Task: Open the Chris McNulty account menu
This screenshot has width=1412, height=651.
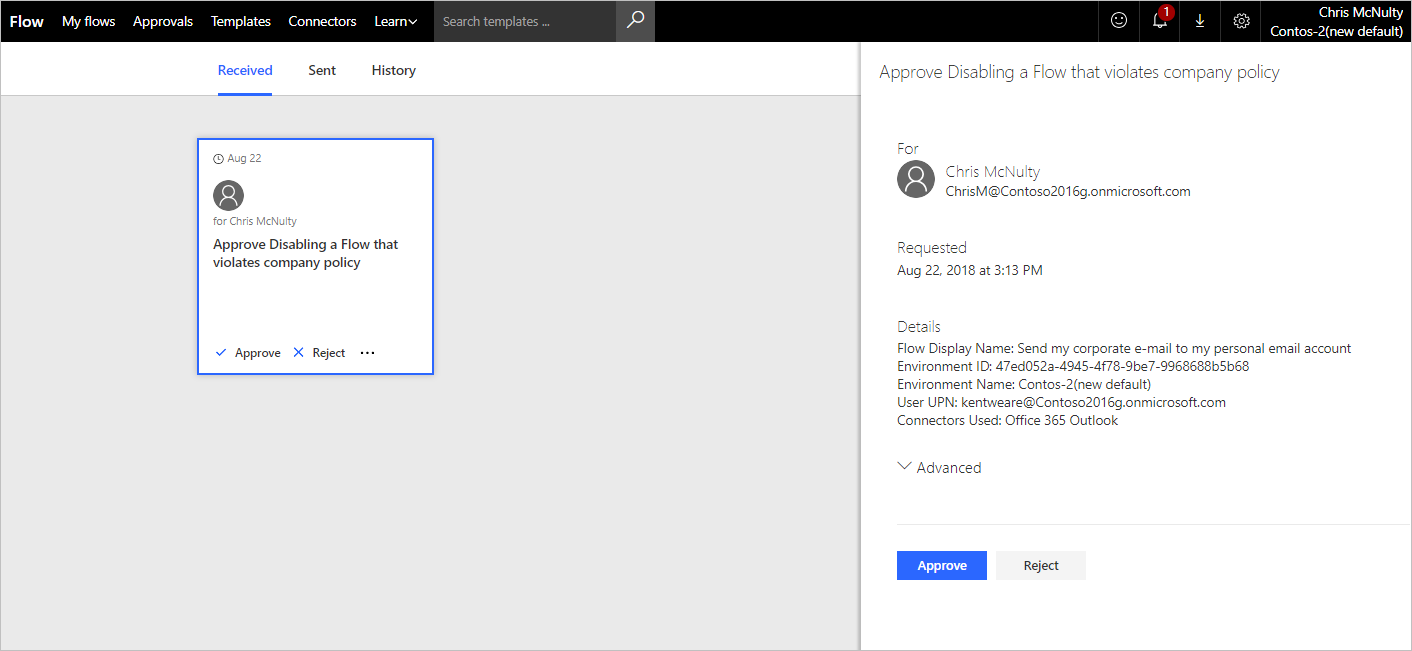Action: tap(1336, 21)
